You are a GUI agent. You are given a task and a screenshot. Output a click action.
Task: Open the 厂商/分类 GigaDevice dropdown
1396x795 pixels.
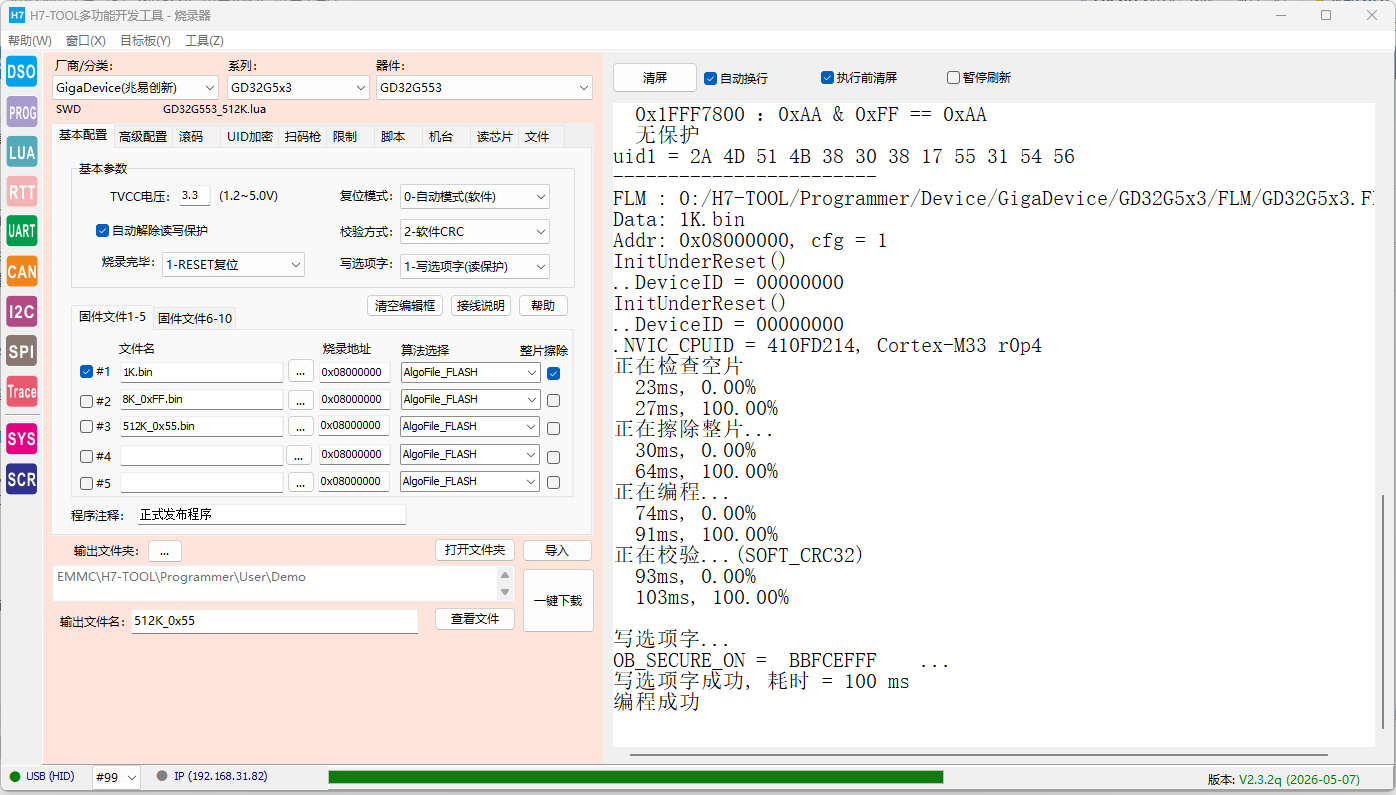[x=135, y=88]
